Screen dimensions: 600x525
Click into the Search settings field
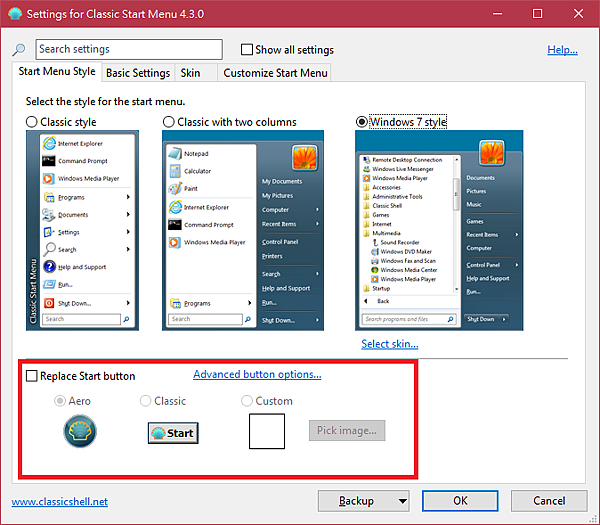tap(129, 49)
